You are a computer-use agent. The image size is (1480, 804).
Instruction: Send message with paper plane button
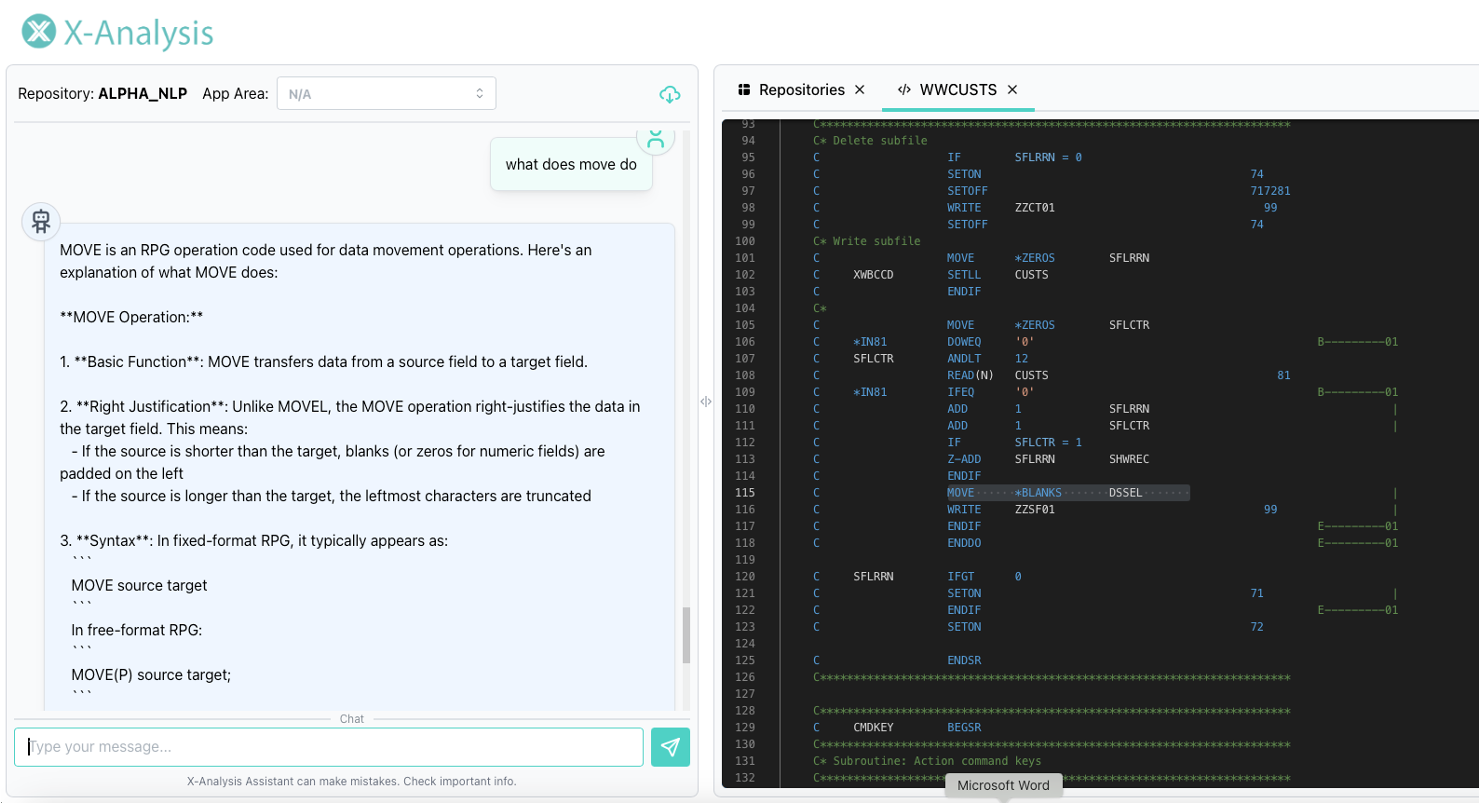pos(670,747)
